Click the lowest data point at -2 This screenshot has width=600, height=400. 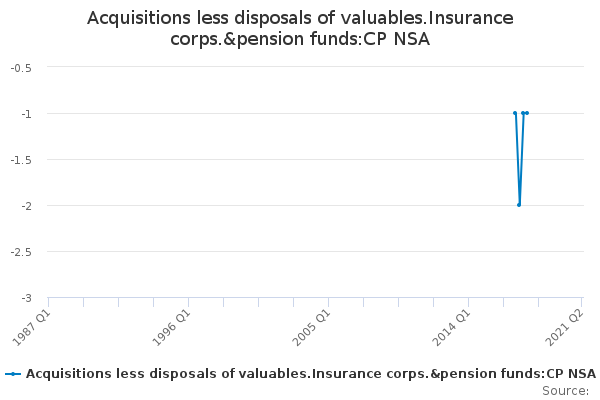(519, 205)
